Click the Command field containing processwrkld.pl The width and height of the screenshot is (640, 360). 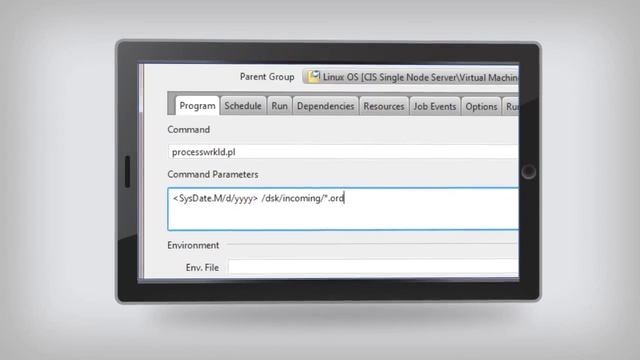coord(343,152)
